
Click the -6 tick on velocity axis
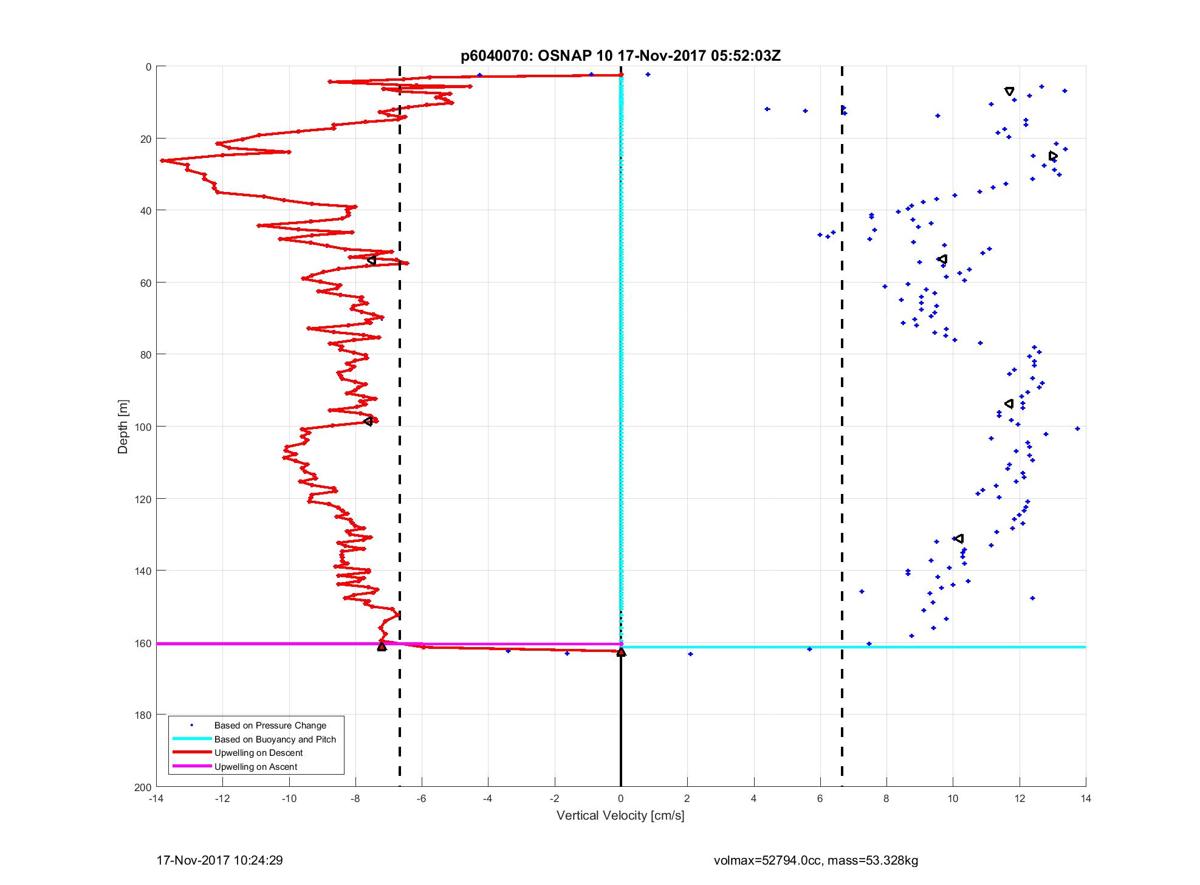422,799
